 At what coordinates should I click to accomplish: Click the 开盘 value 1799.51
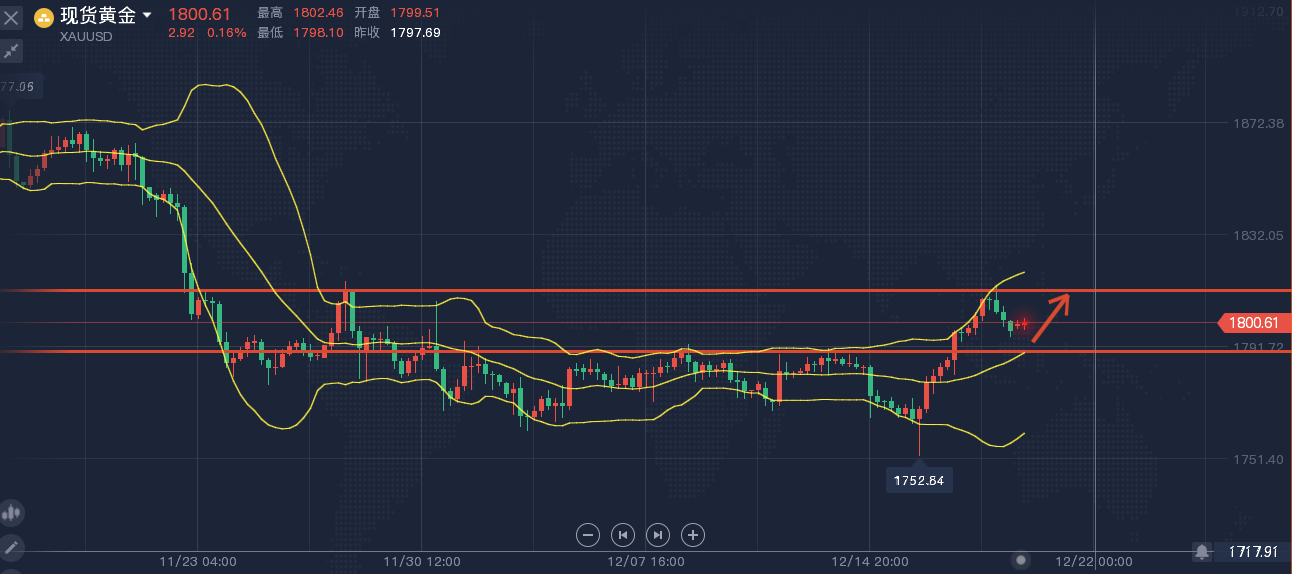(x=415, y=13)
